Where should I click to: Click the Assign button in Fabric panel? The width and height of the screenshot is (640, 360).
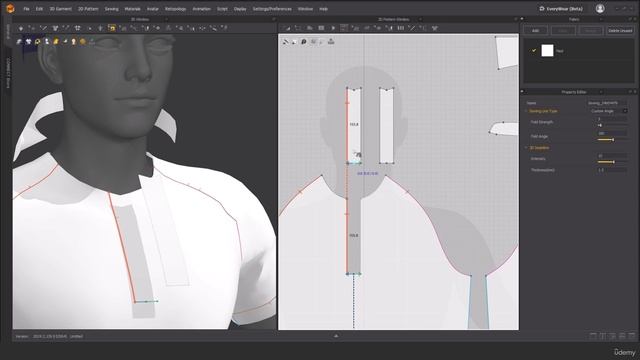[x=591, y=31]
